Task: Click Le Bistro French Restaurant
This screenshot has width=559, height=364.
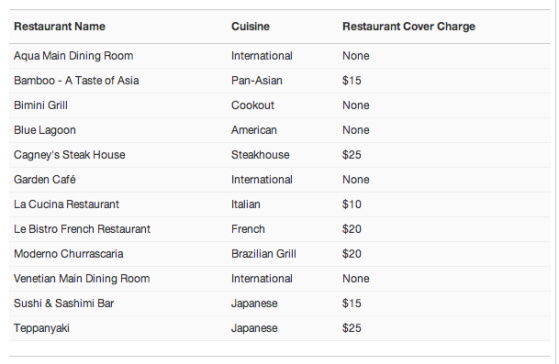Action: (82, 229)
